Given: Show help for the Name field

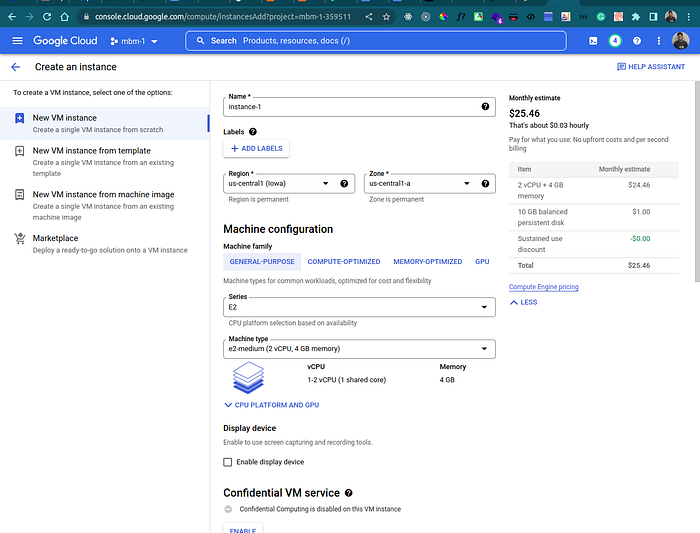Looking at the screenshot, I should [x=485, y=107].
